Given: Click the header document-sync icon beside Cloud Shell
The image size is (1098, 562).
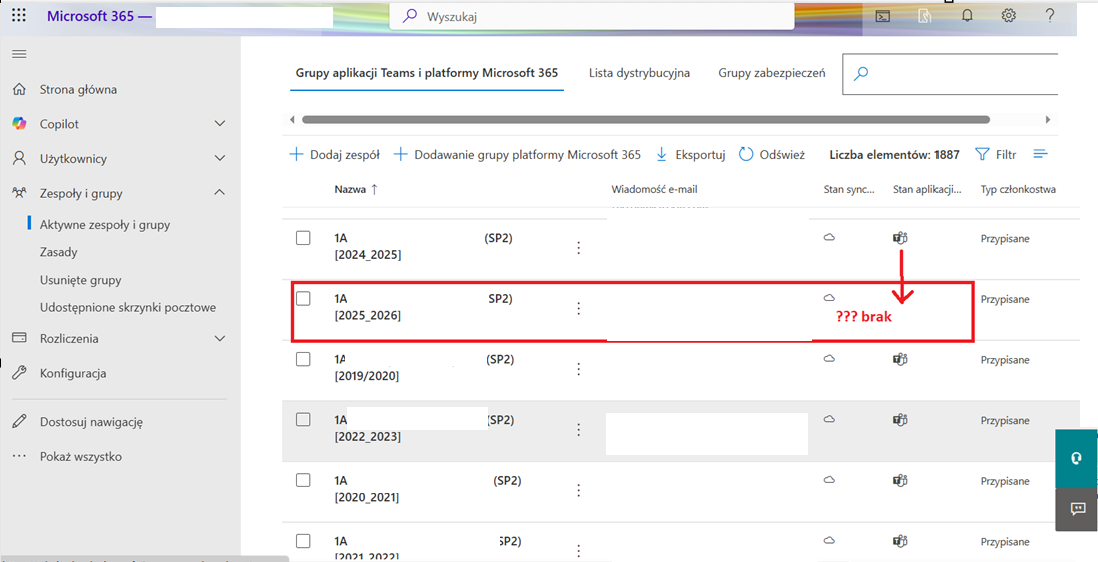Looking at the screenshot, I should [926, 16].
